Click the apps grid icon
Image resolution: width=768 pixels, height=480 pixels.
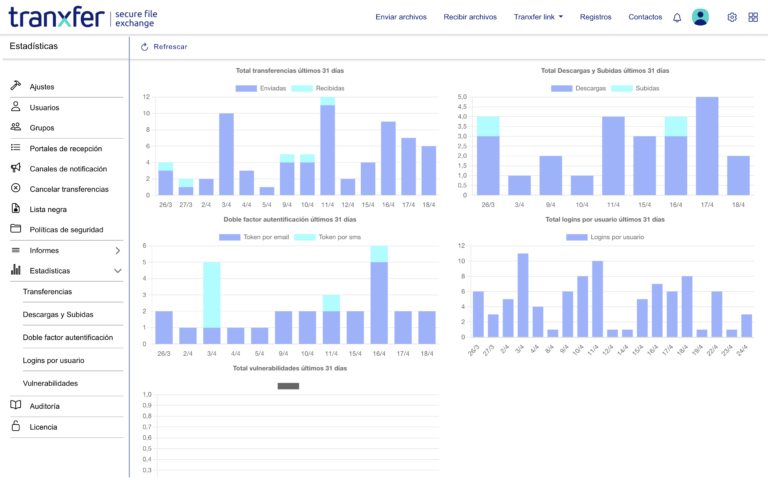[x=753, y=17]
